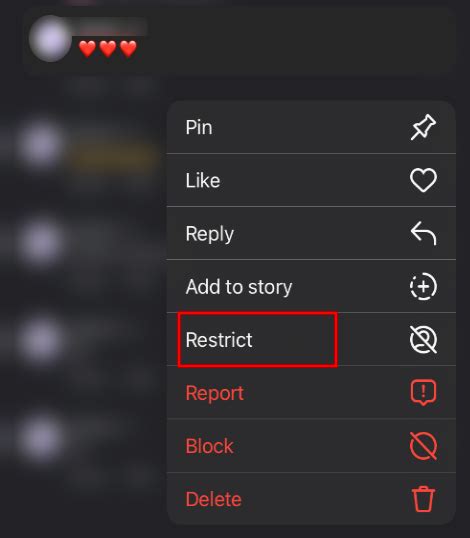Tap the three red hearts comment

click(108, 49)
